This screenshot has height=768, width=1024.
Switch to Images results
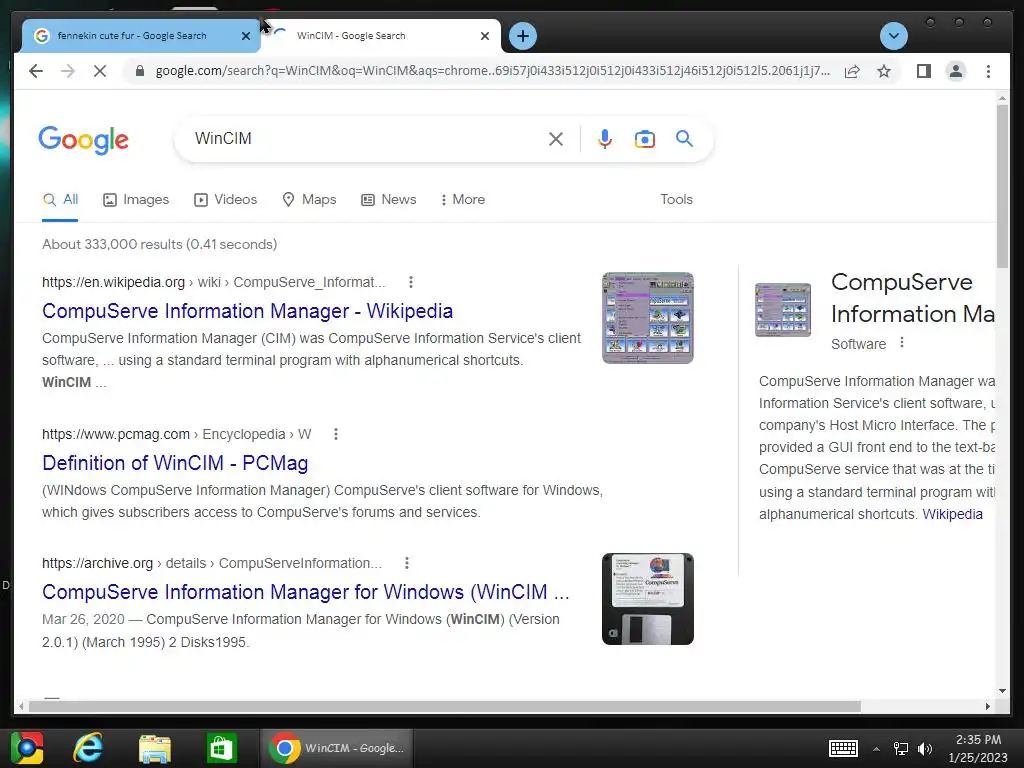coord(136,200)
